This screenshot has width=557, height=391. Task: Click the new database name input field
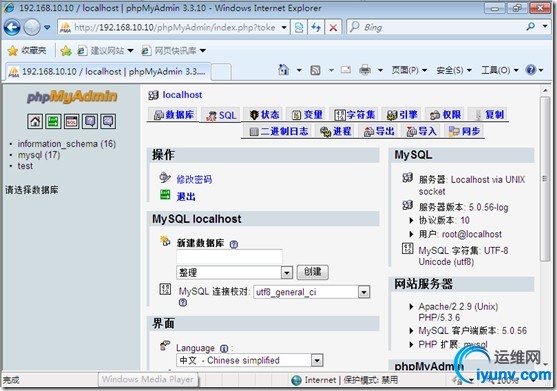229,256
